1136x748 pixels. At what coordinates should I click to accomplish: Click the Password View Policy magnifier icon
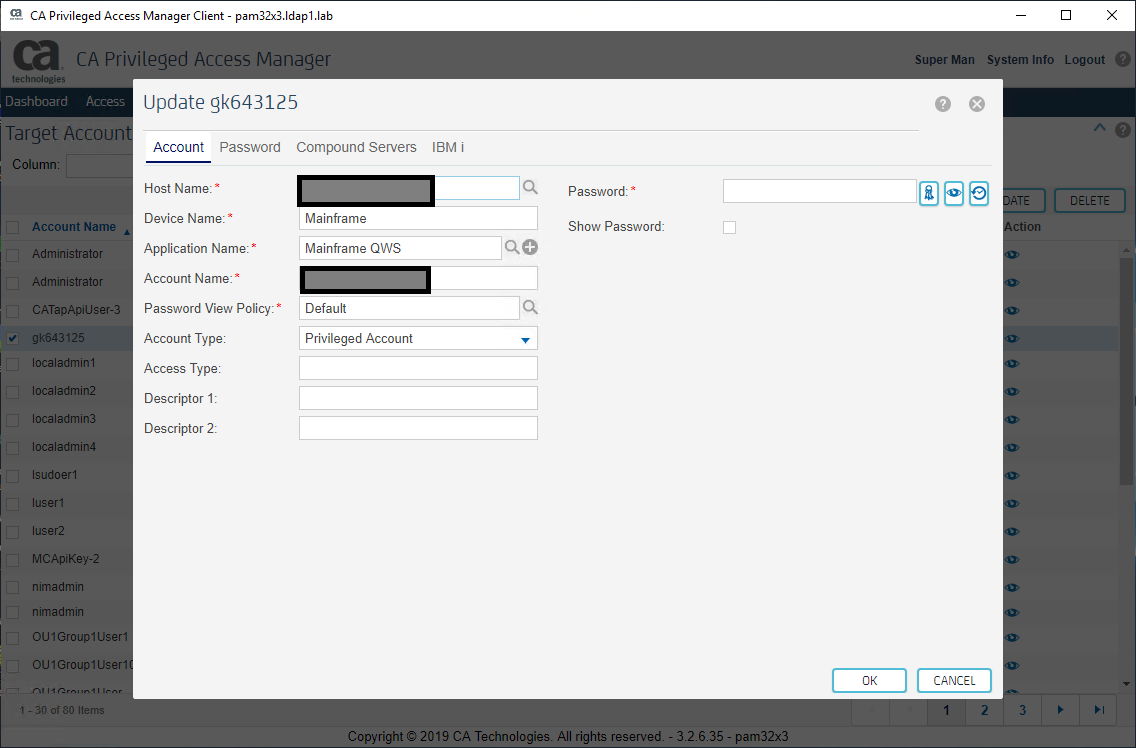tap(530, 307)
